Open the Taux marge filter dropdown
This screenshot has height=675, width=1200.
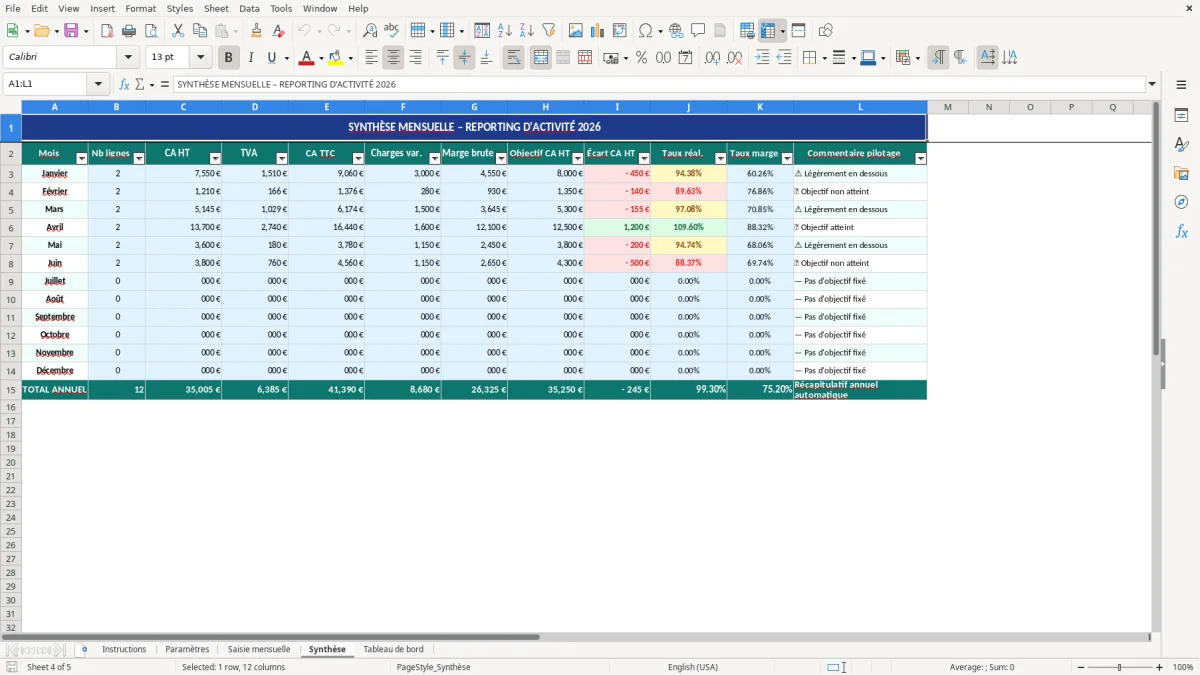787,158
